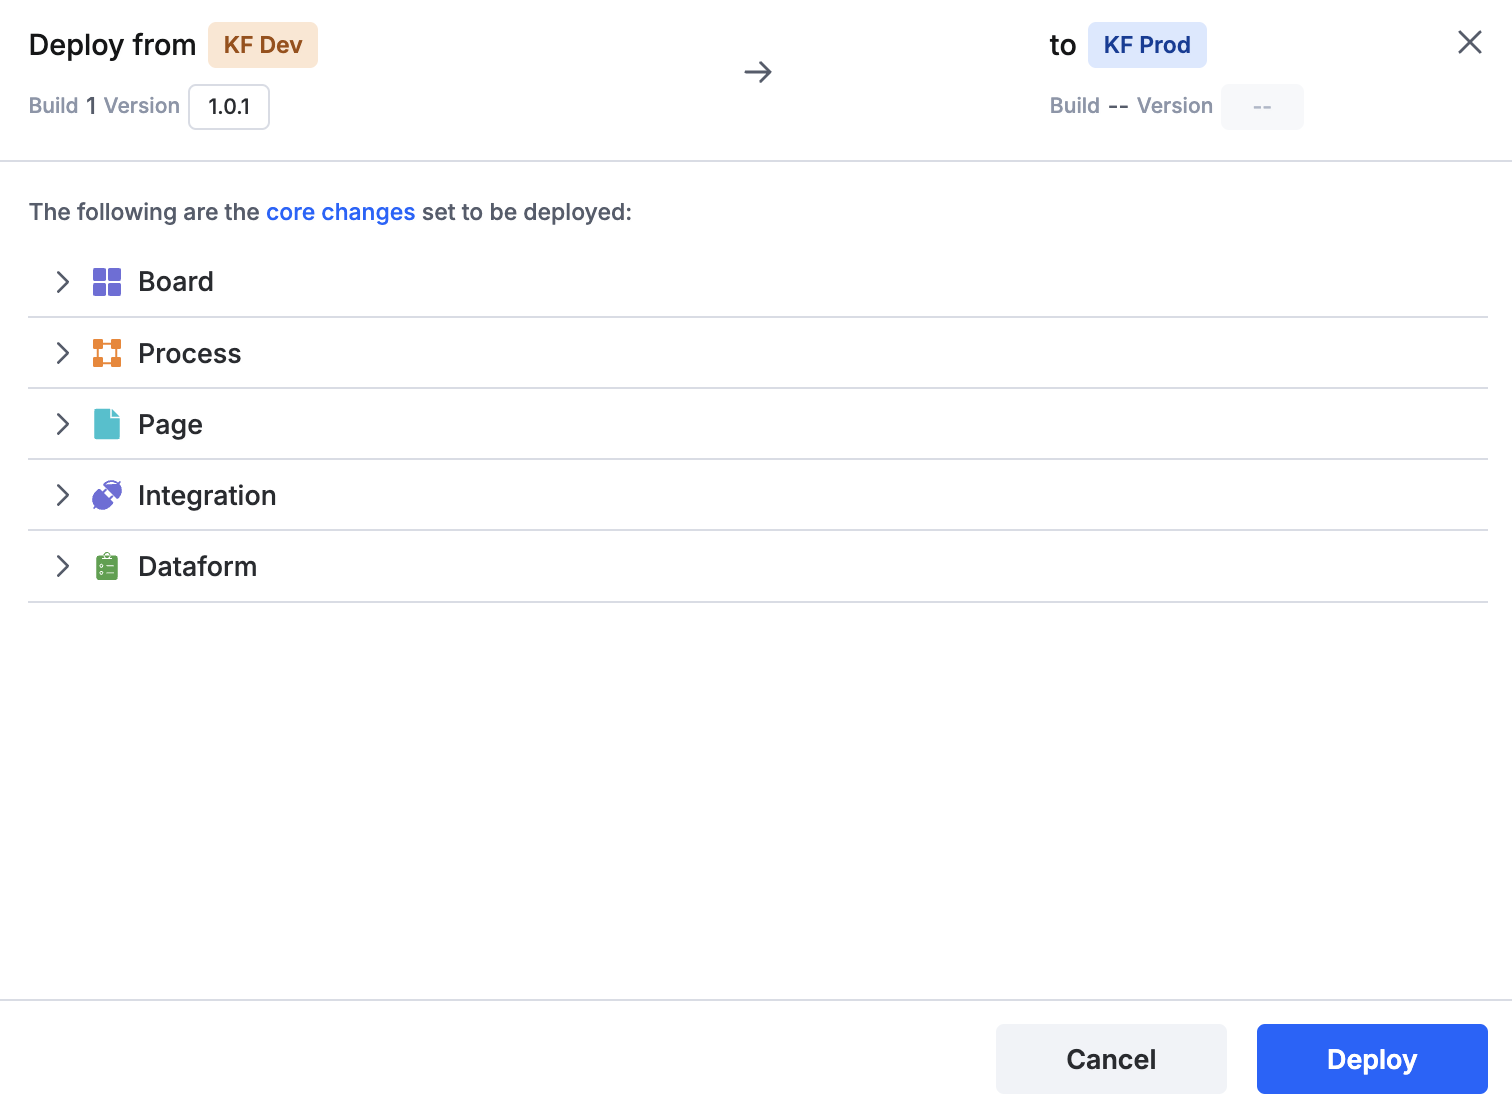Viewport: 1512px width, 1114px height.
Task: Edit the source version 1.0.1 field
Action: click(x=229, y=107)
